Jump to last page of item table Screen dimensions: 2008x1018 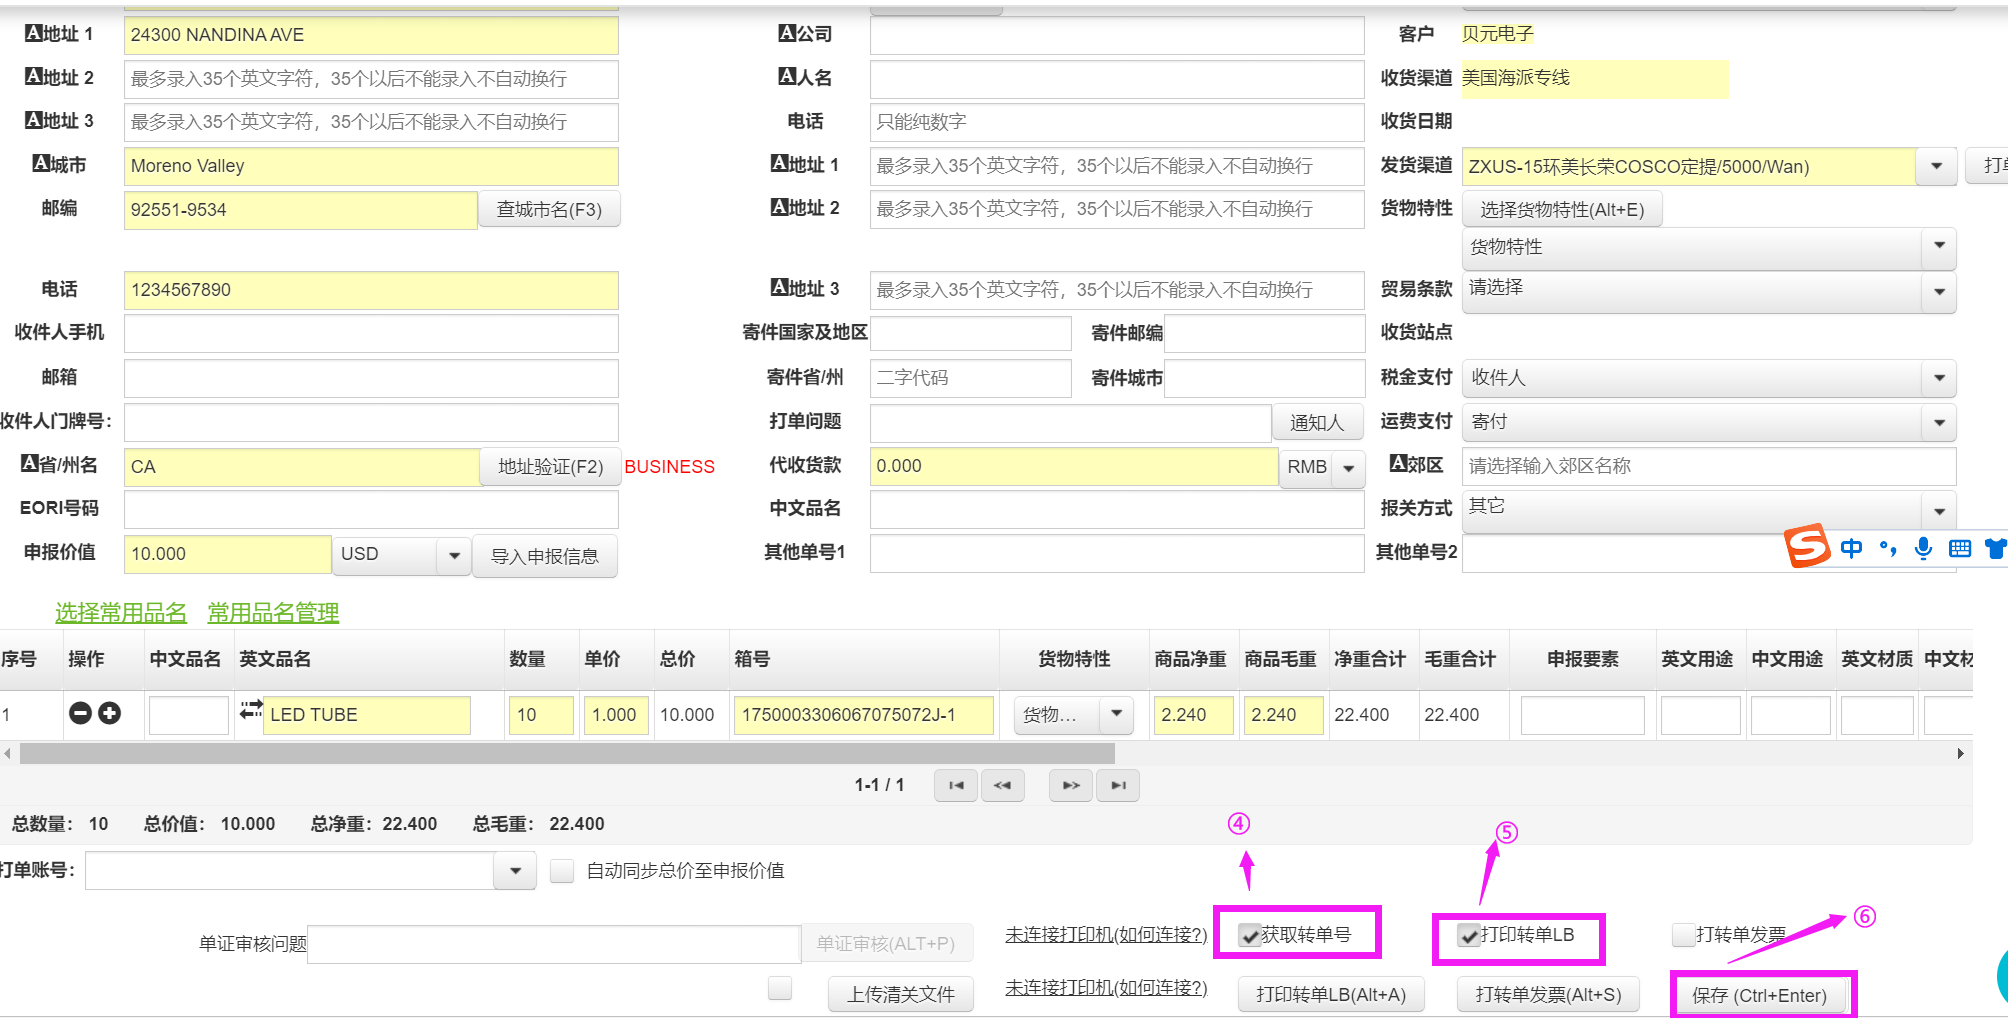pyautogui.click(x=1118, y=785)
